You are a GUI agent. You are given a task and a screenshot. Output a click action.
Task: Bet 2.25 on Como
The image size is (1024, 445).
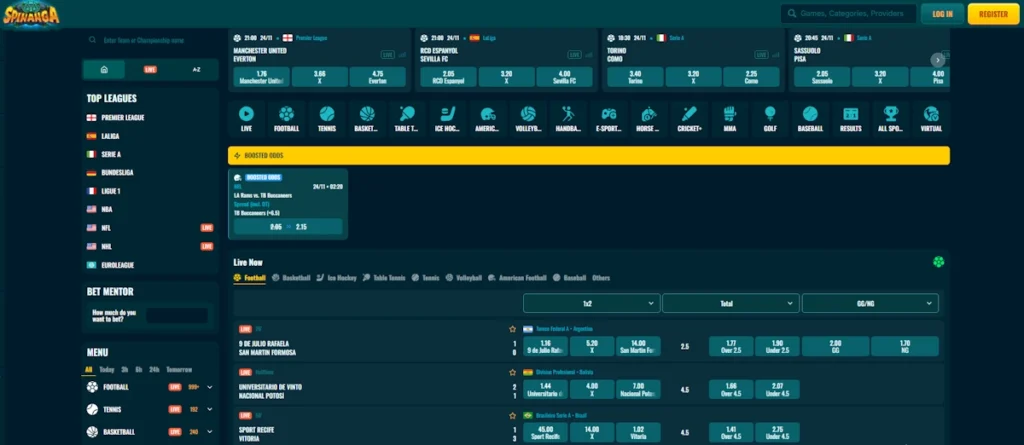tap(751, 77)
